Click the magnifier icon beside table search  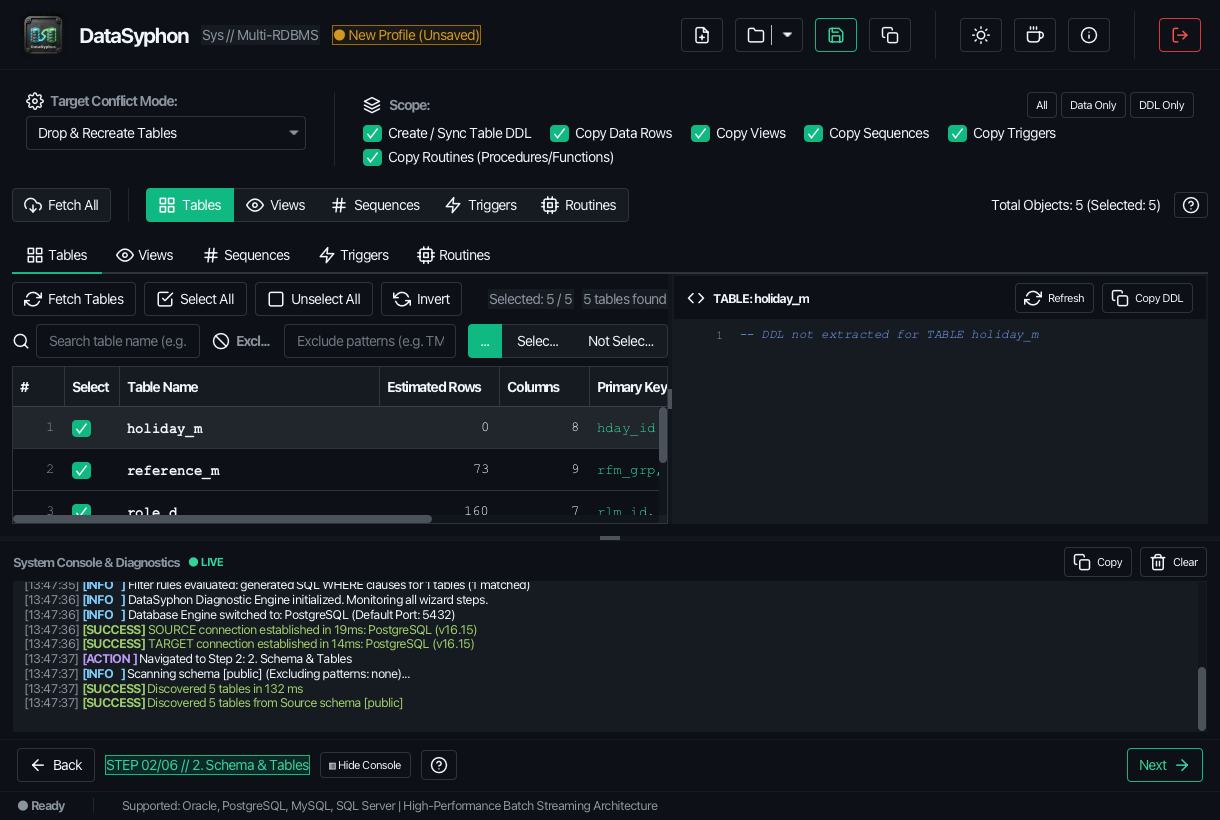pyautogui.click(x=21, y=341)
